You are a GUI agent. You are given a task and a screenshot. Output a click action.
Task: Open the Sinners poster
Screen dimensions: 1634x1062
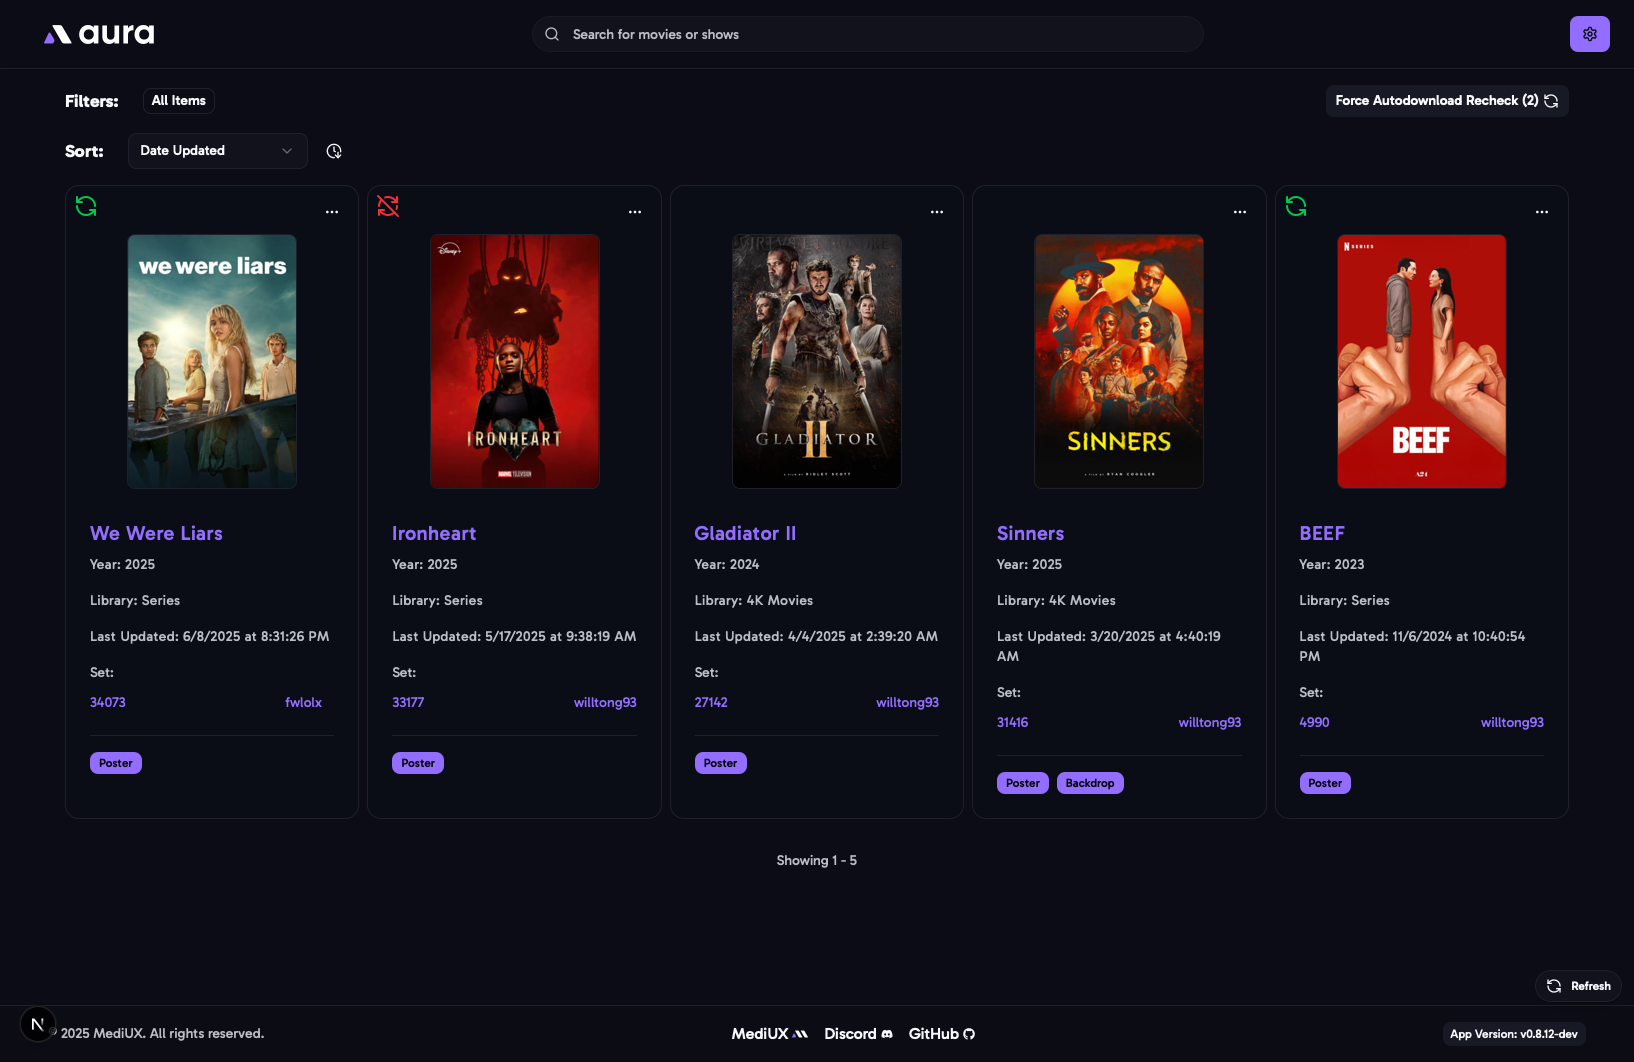tap(1119, 362)
